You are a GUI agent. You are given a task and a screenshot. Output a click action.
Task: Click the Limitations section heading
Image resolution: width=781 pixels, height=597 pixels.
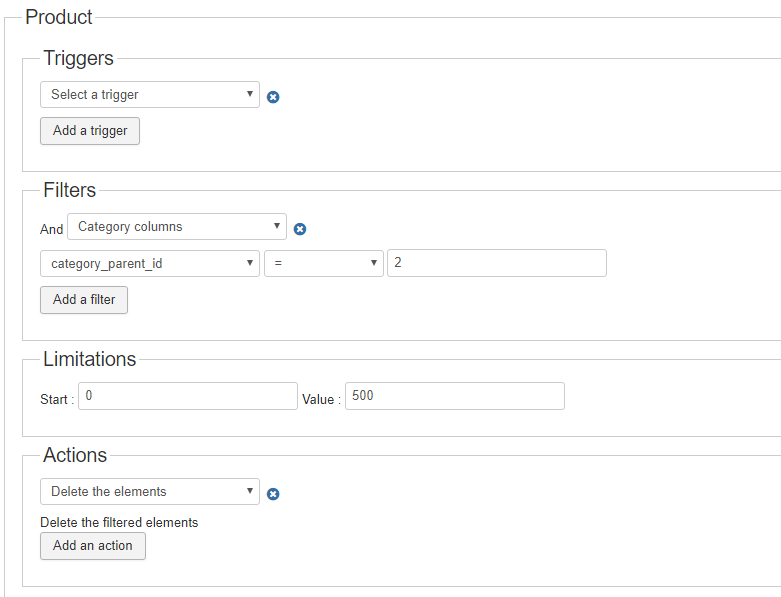[90, 359]
